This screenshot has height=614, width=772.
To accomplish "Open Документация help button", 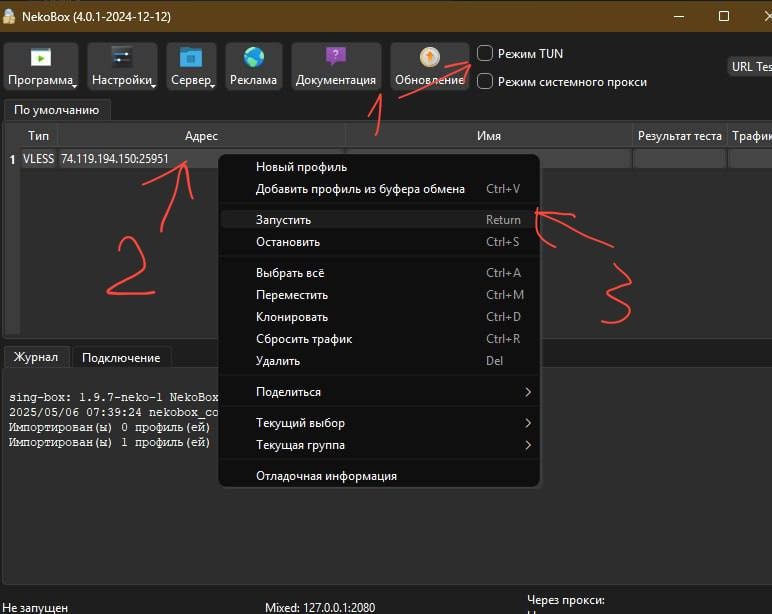I will (336, 66).
